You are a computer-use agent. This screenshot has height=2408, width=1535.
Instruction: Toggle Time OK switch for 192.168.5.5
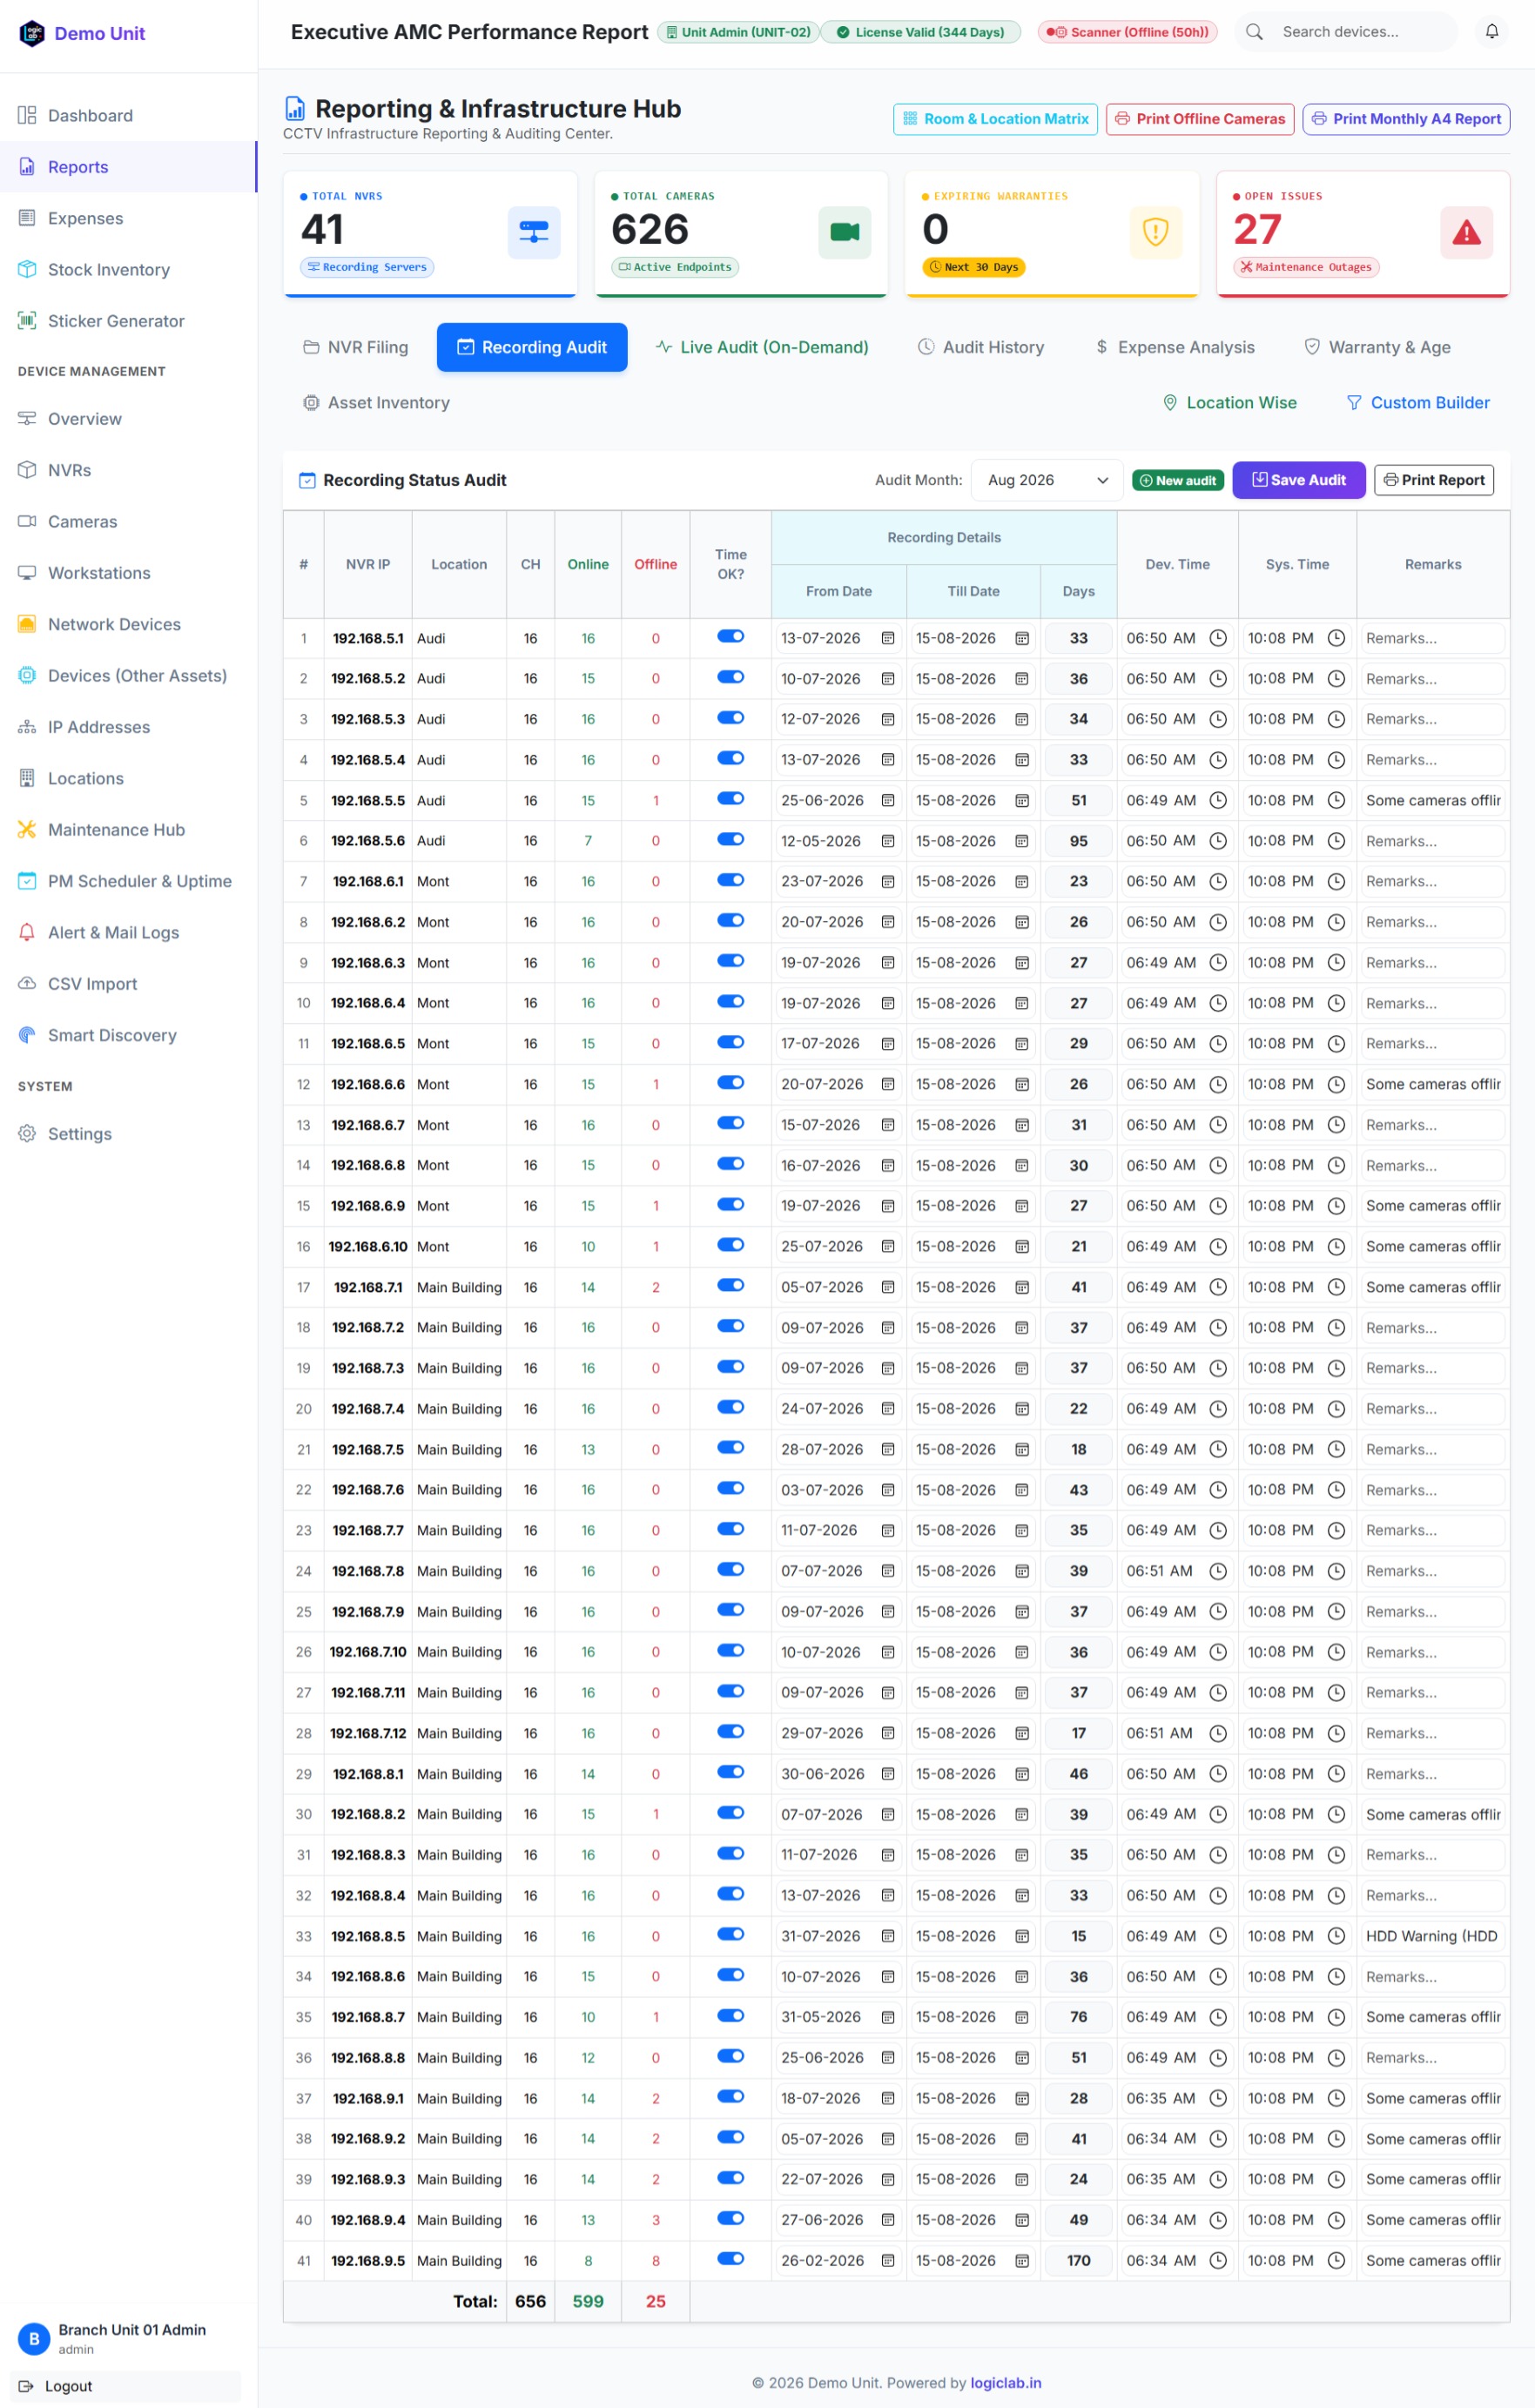coord(731,798)
